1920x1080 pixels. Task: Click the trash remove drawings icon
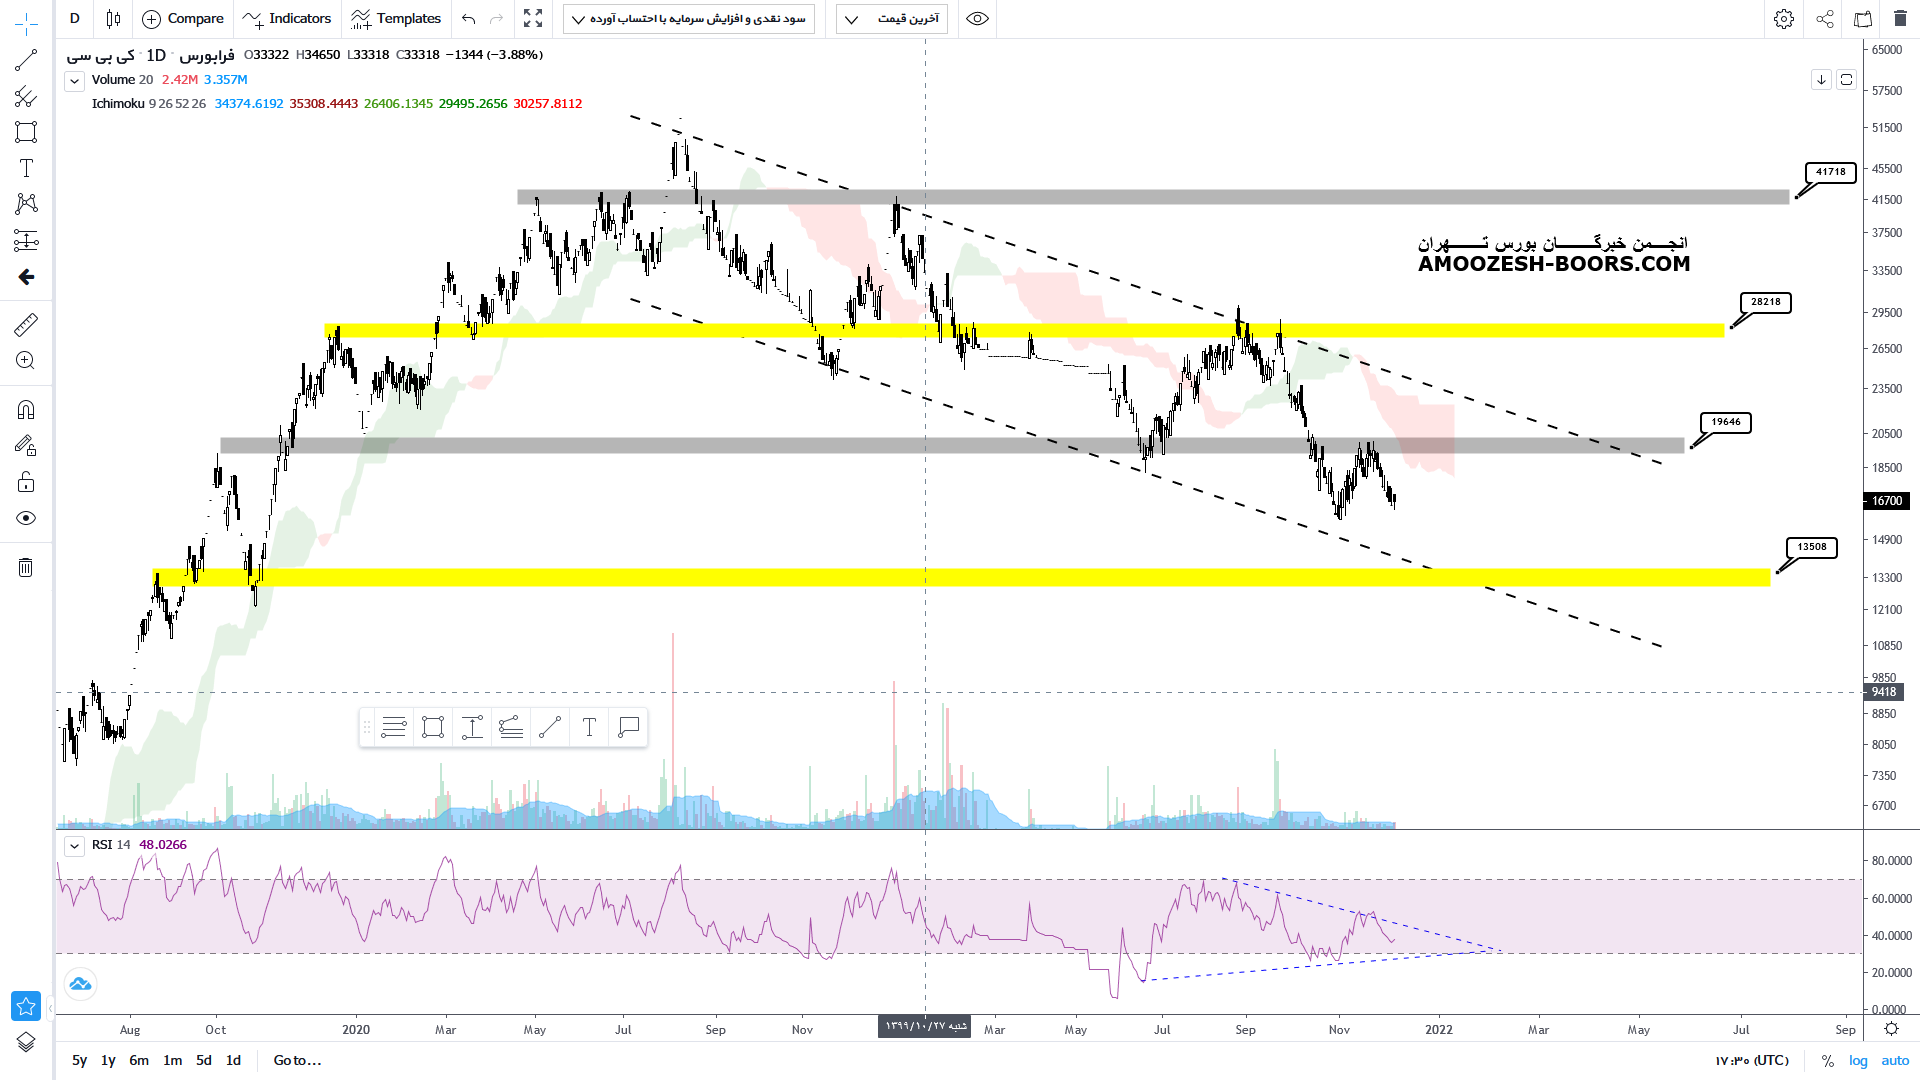(26, 568)
